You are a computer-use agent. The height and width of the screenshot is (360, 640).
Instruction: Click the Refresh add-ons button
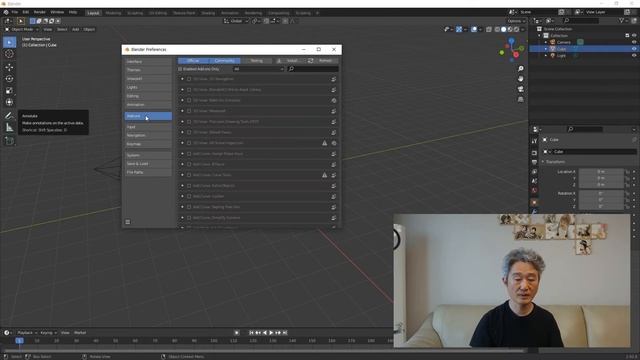(x=322, y=60)
